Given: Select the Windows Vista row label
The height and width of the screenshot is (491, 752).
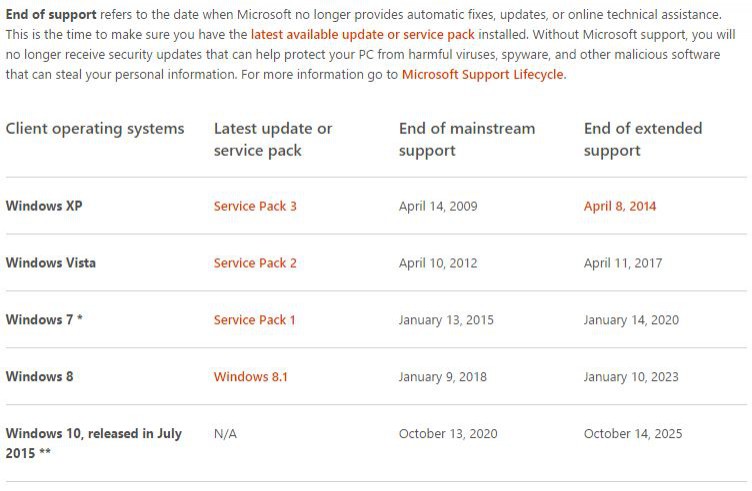Looking at the screenshot, I should click(x=50, y=263).
